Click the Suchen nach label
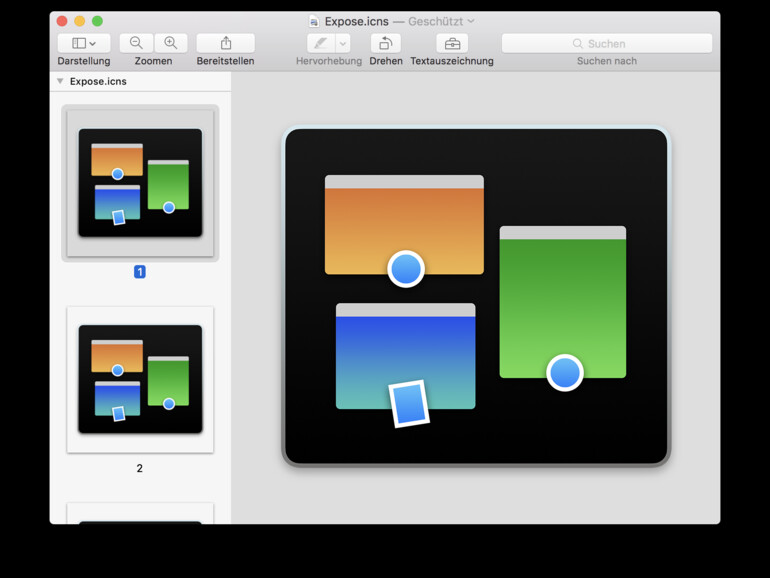This screenshot has height=578, width=770. click(x=607, y=61)
